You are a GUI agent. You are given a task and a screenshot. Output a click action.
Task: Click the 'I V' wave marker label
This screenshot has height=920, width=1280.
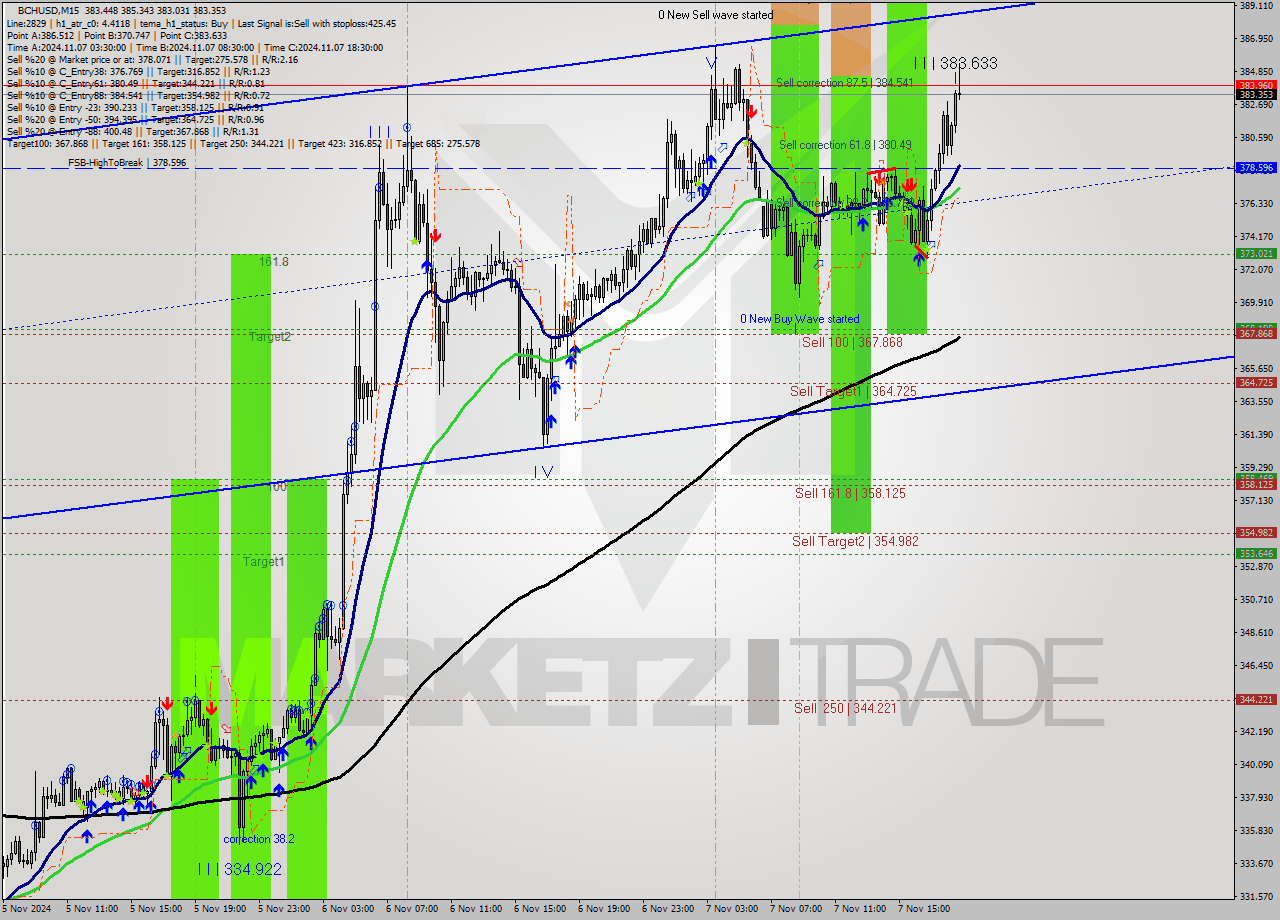[x=543, y=471]
